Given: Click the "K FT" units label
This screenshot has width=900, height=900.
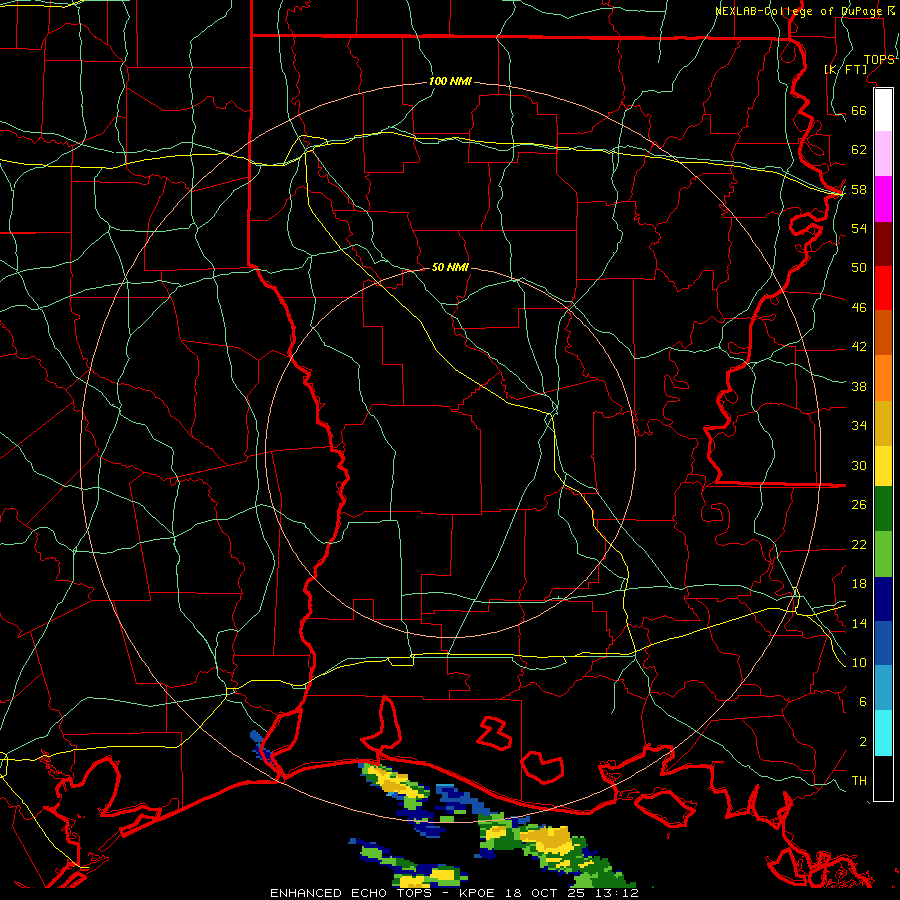Looking at the screenshot, I should [x=845, y=69].
